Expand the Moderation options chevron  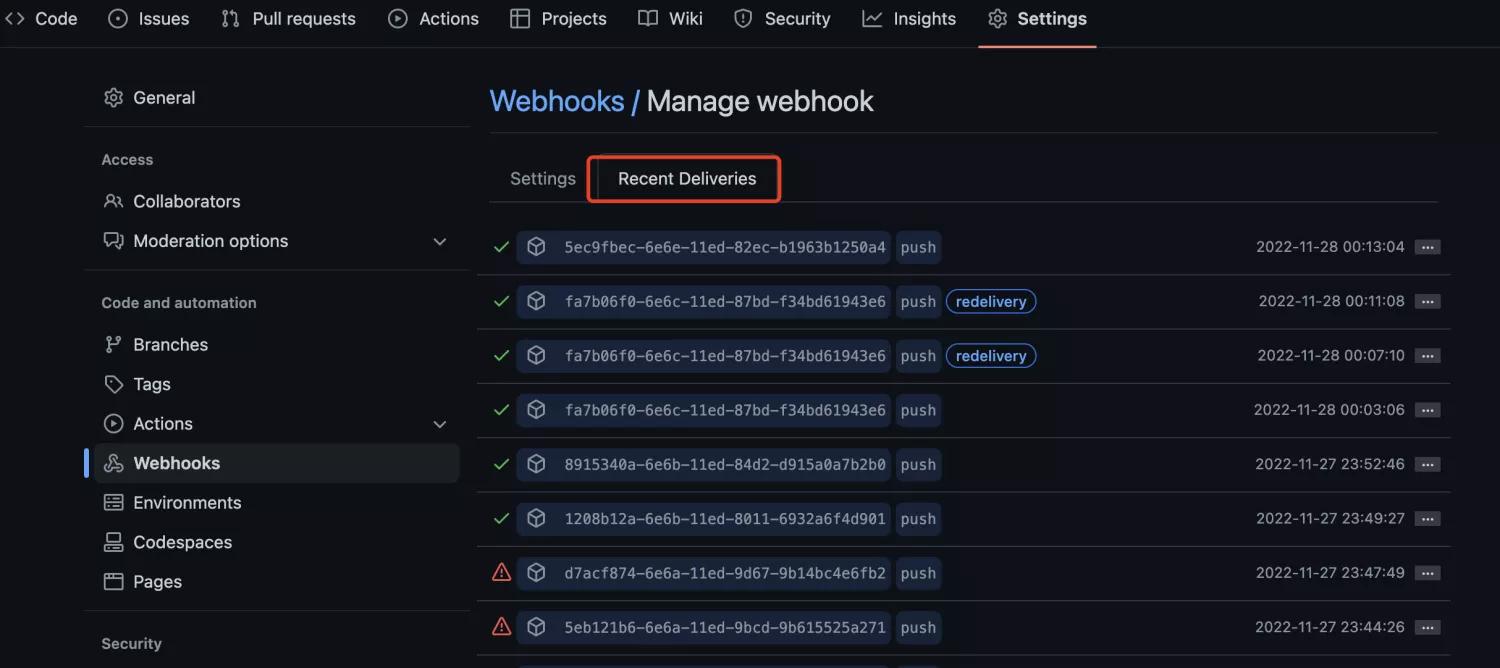pos(439,242)
